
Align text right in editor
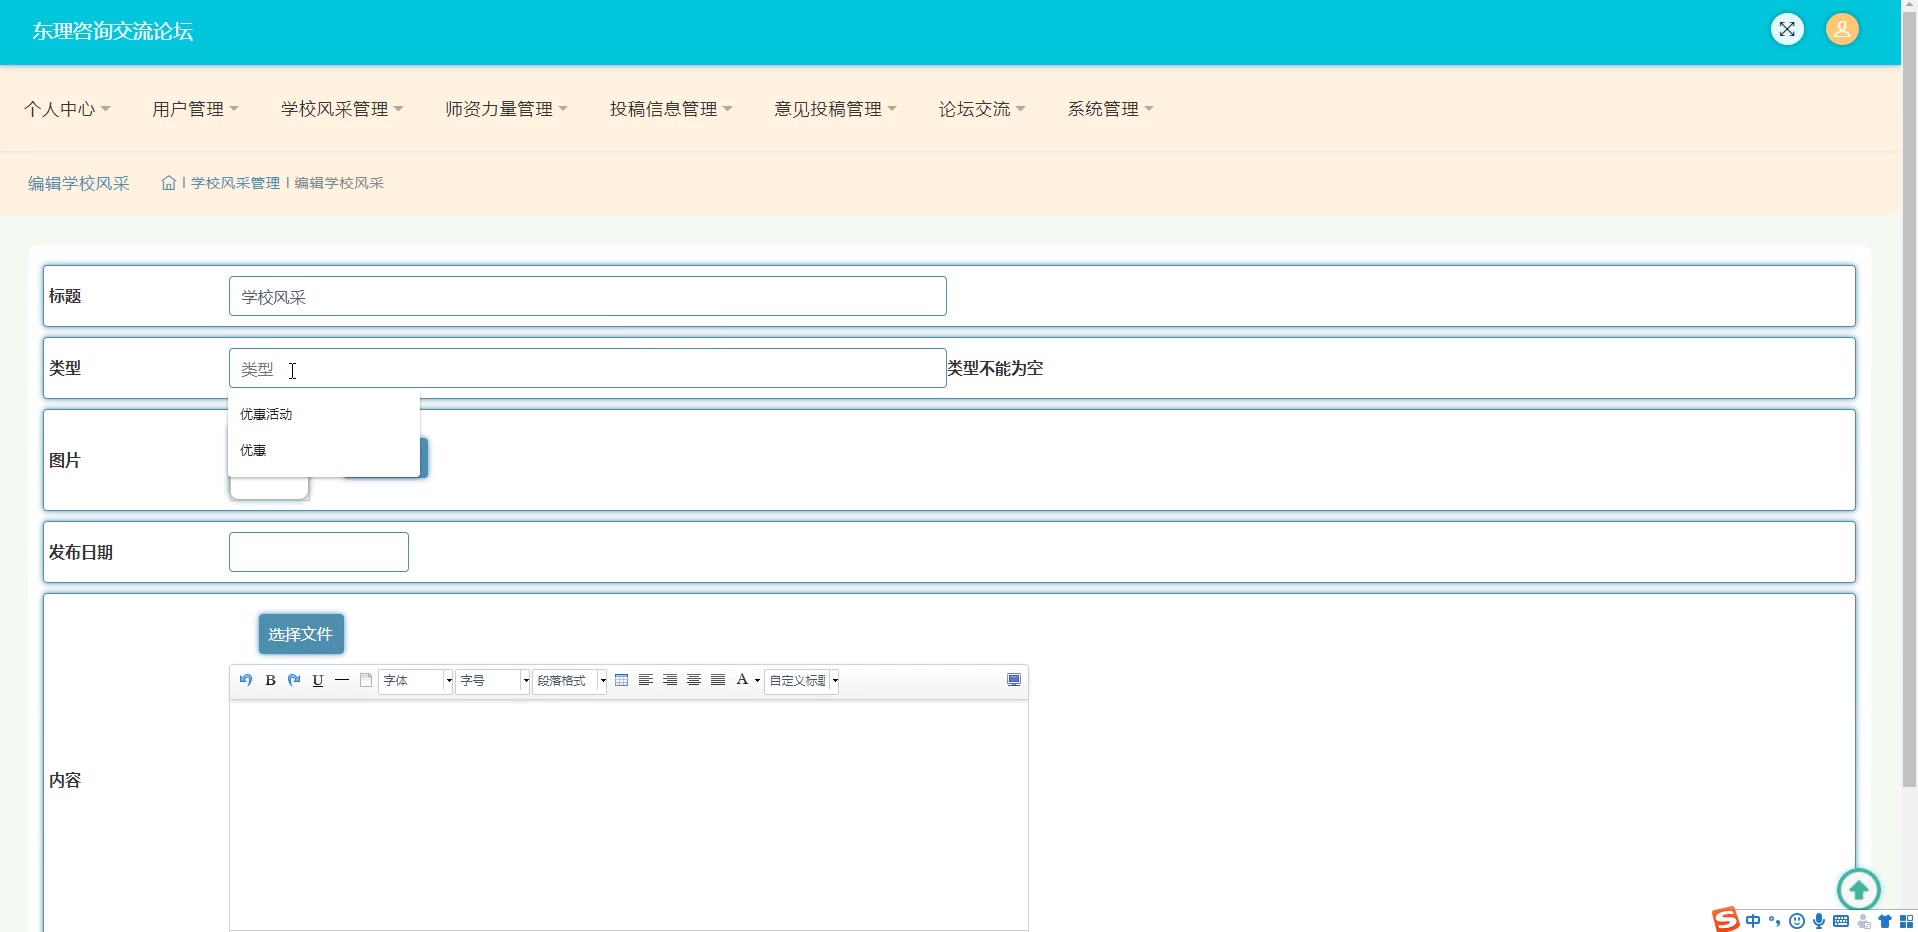click(670, 680)
